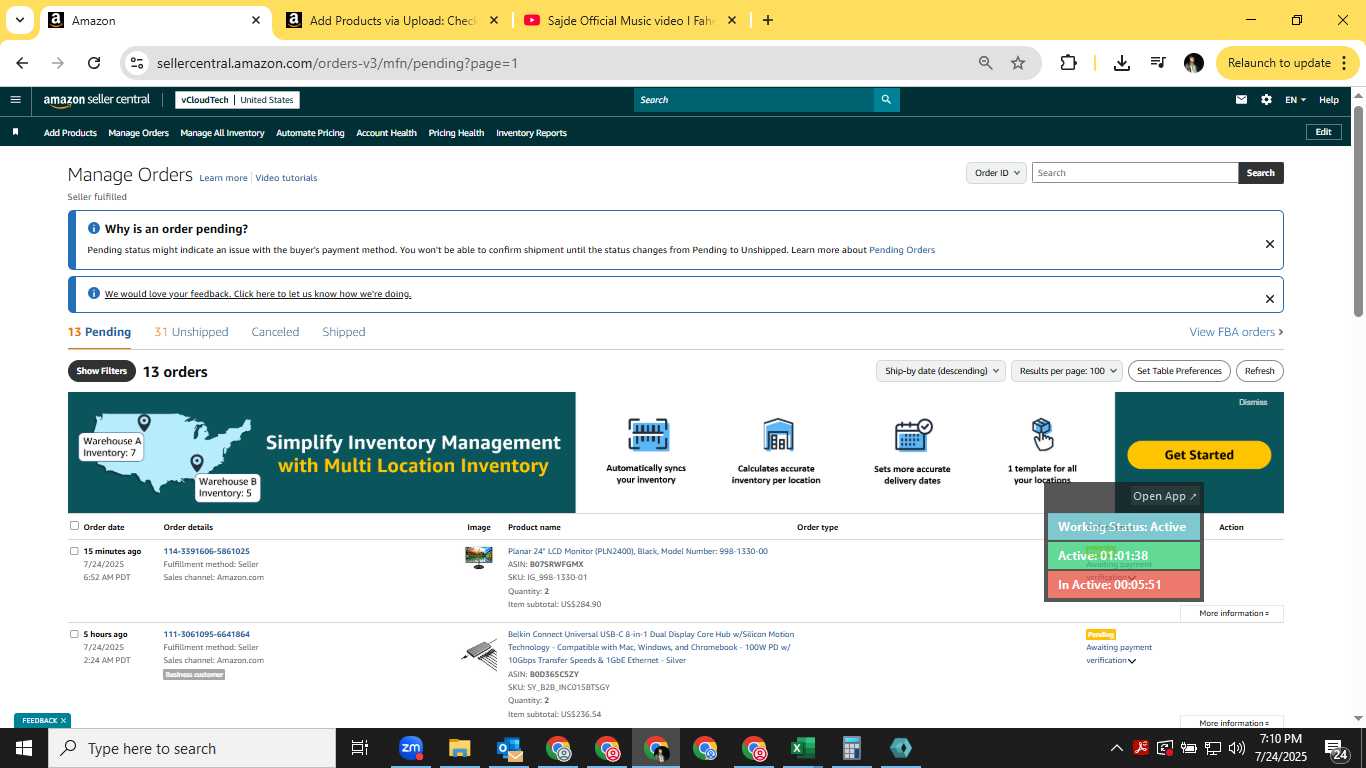Viewport: 1366px width, 768px height.
Task: Open the Chrome downloads icon
Action: click(1122, 63)
